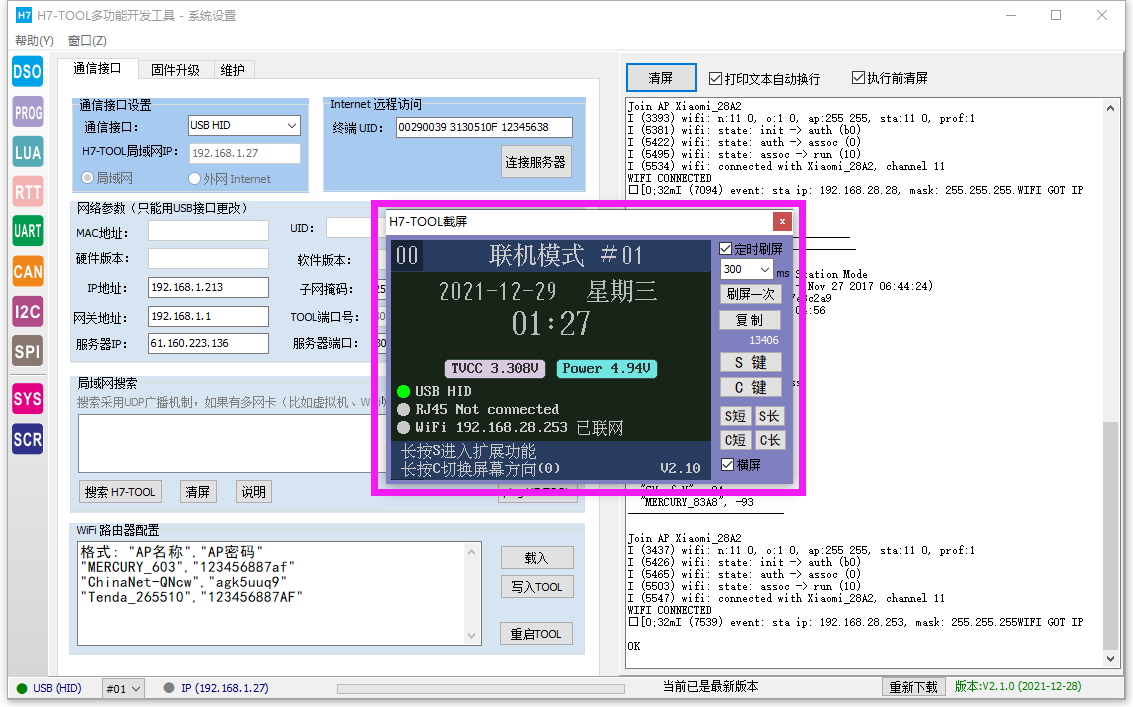Open the 300 ms refresh interval dropdown
The width and height of the screenshot is (1133, 707).
[747, 270]
